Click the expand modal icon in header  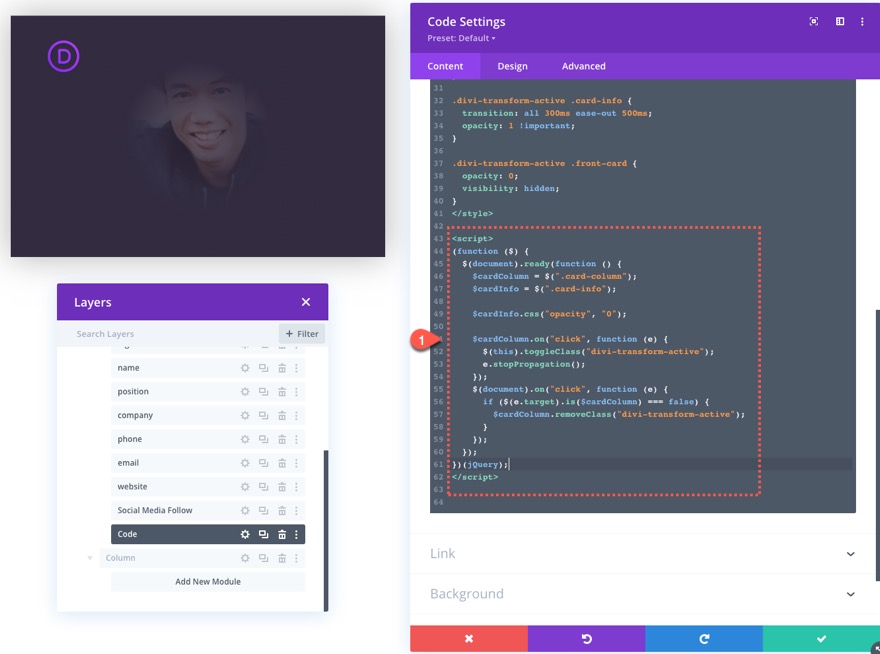pyautogui.click(x=815, y=20)
